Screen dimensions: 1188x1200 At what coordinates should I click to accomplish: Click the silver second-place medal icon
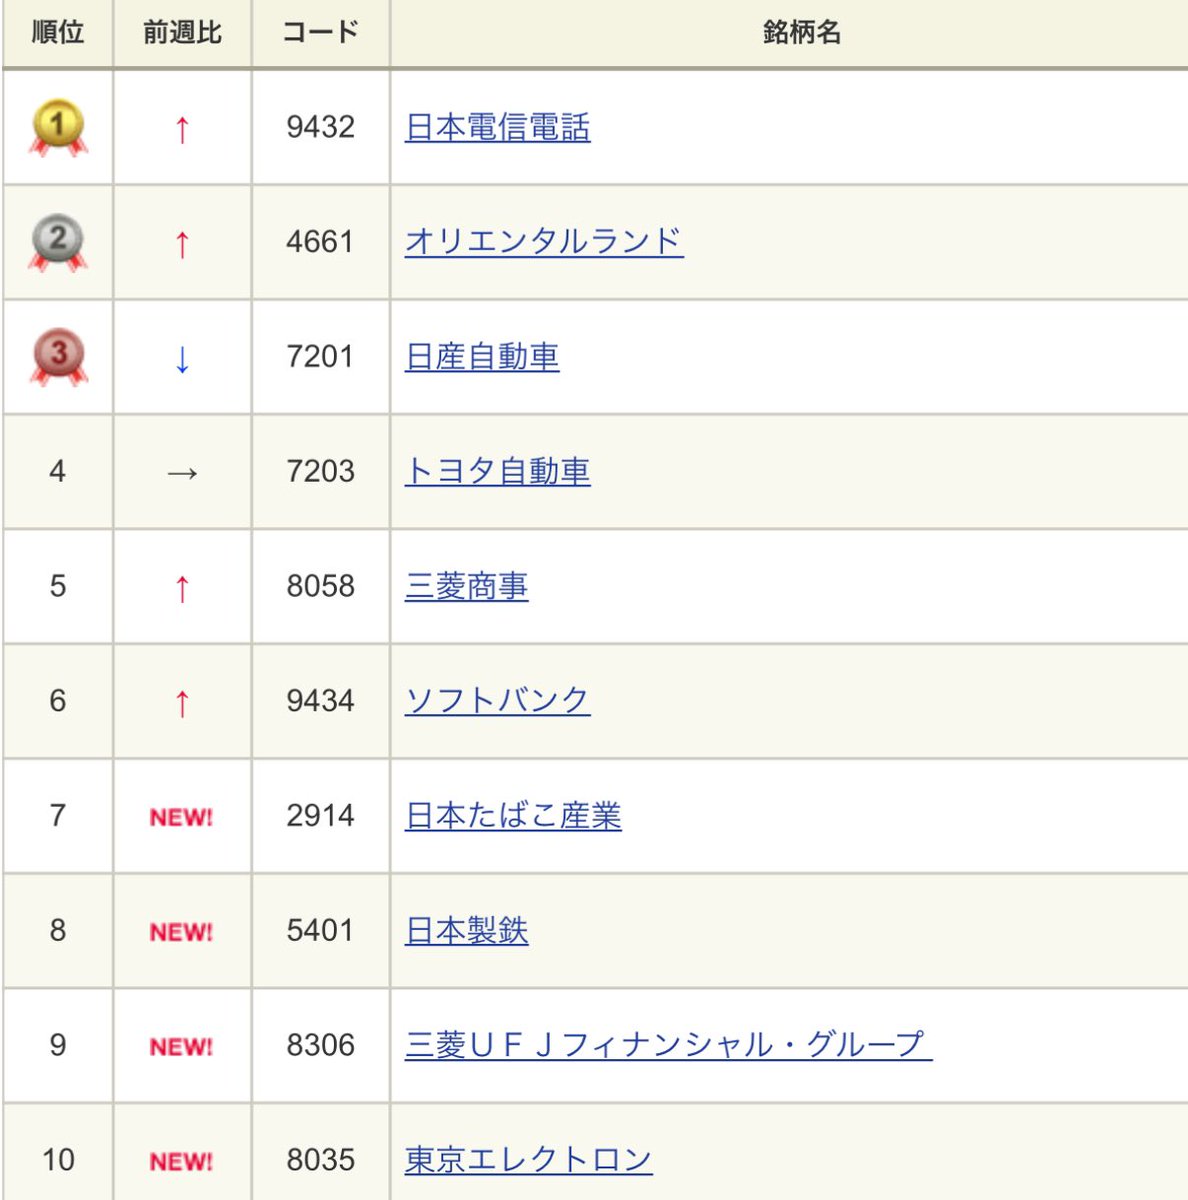[58, 242]
